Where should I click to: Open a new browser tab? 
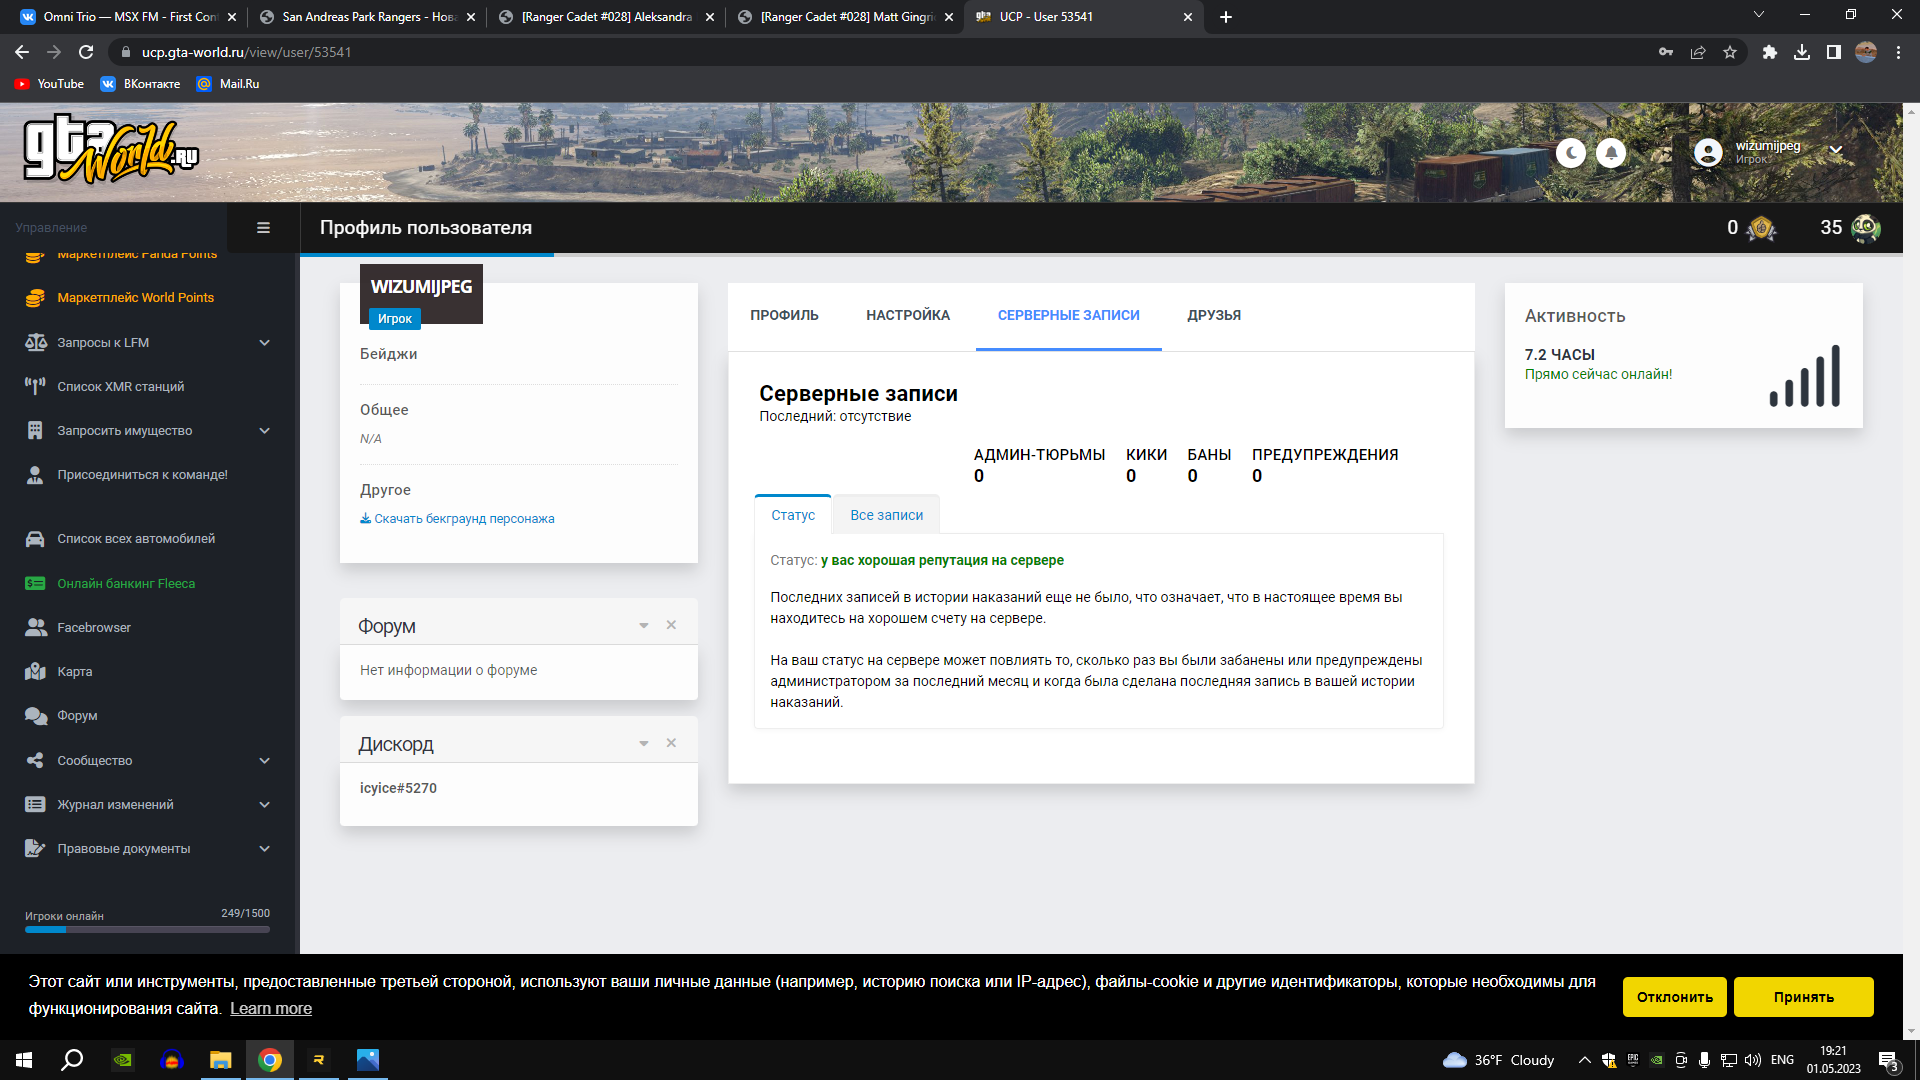pos(1226,17)
